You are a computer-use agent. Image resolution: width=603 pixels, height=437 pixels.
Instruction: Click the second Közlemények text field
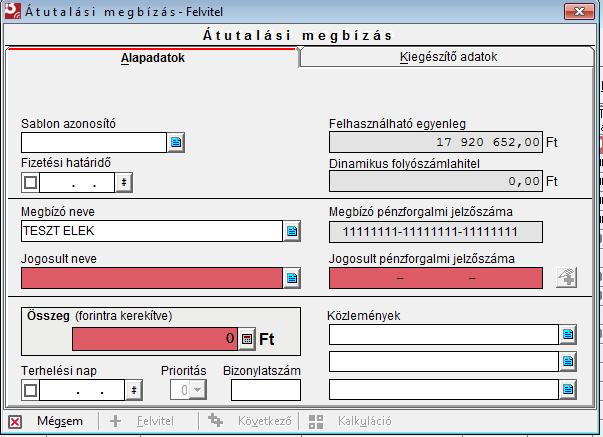(x=444, y=361)
